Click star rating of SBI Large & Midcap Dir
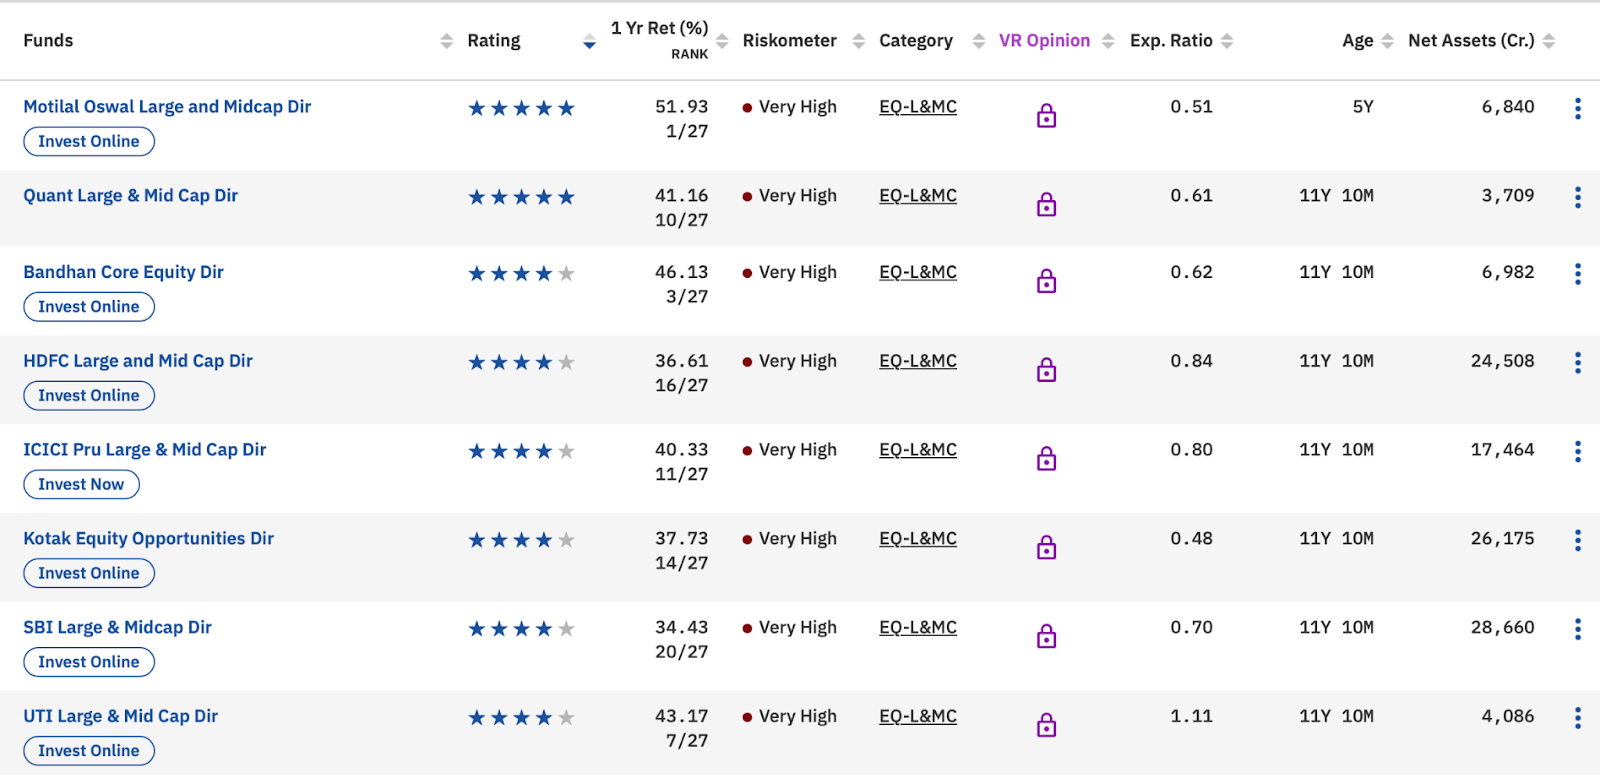The image size is (1600, 775). [522, 629]
